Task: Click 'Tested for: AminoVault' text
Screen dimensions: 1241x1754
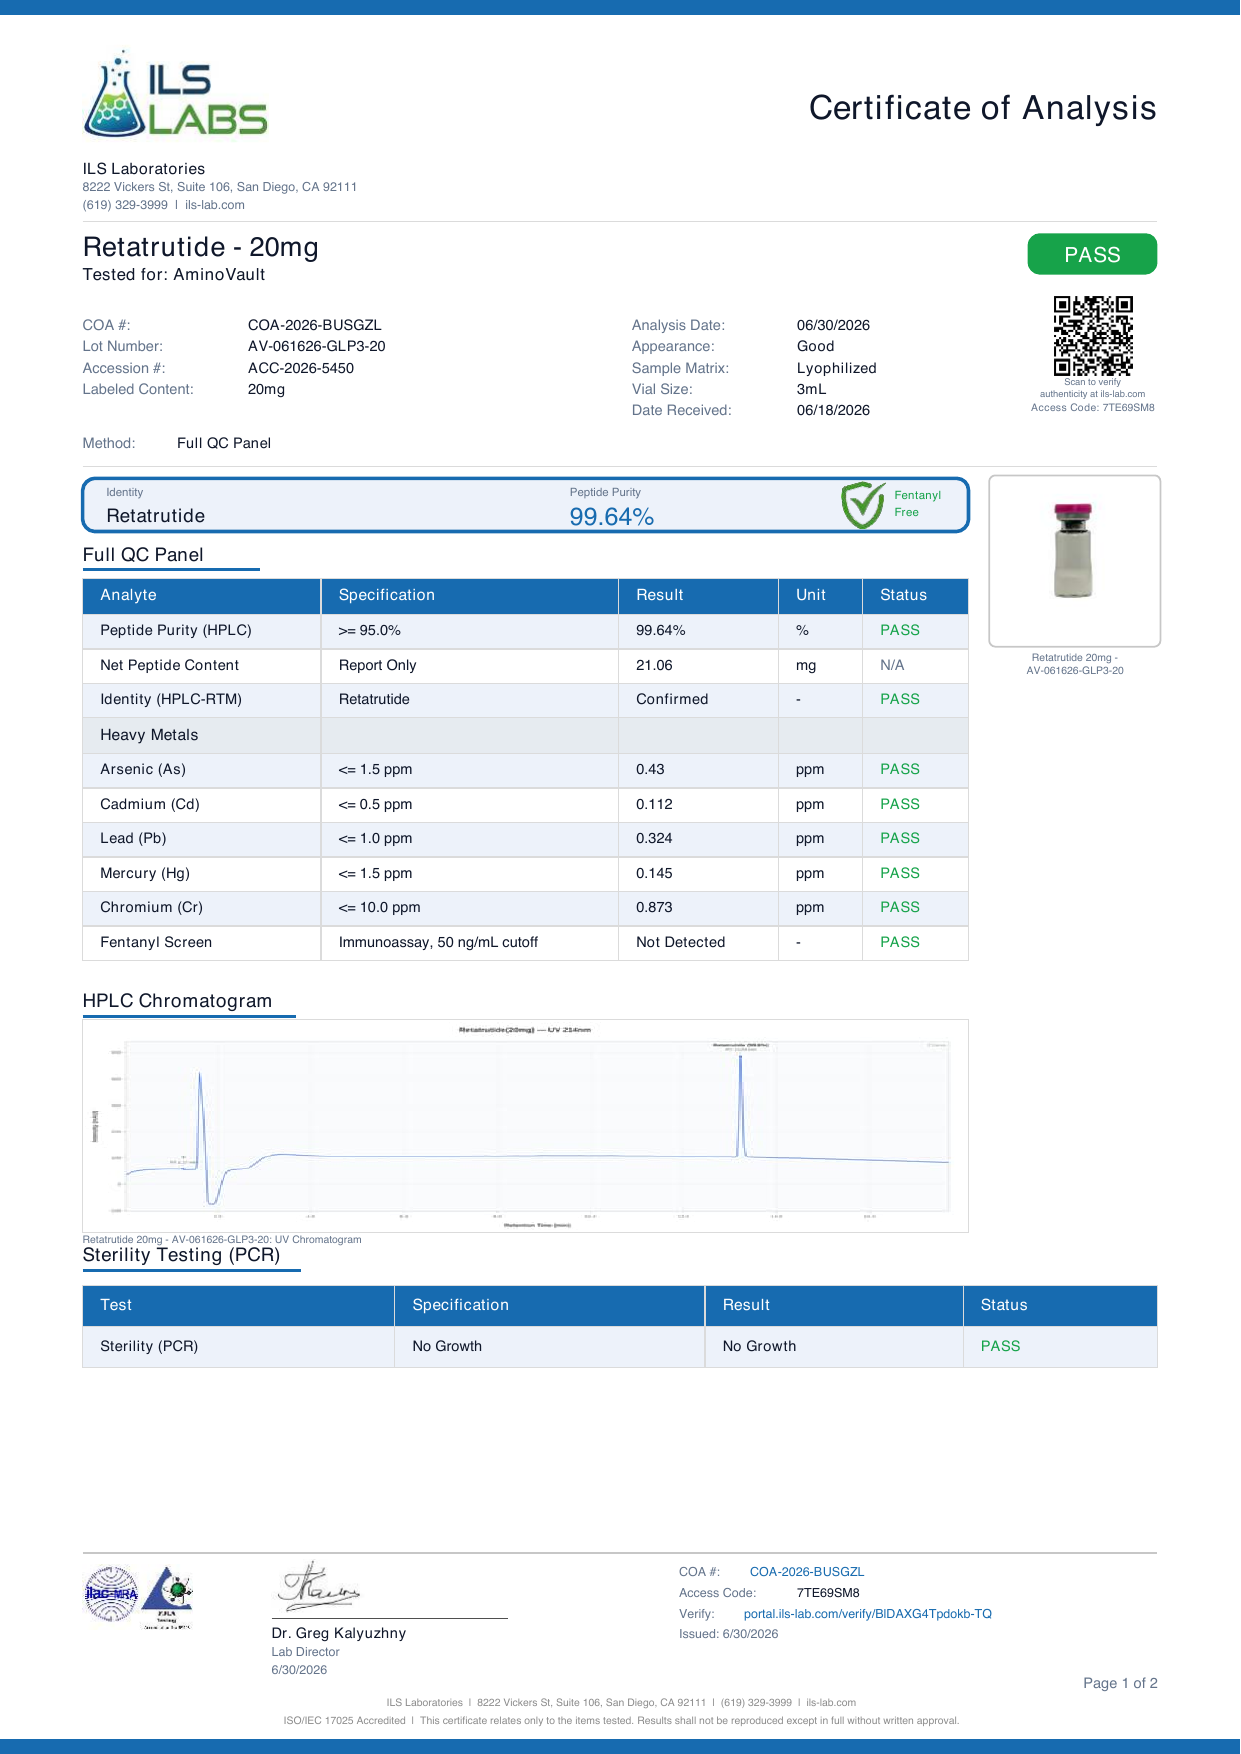Action: pos(174,274)
